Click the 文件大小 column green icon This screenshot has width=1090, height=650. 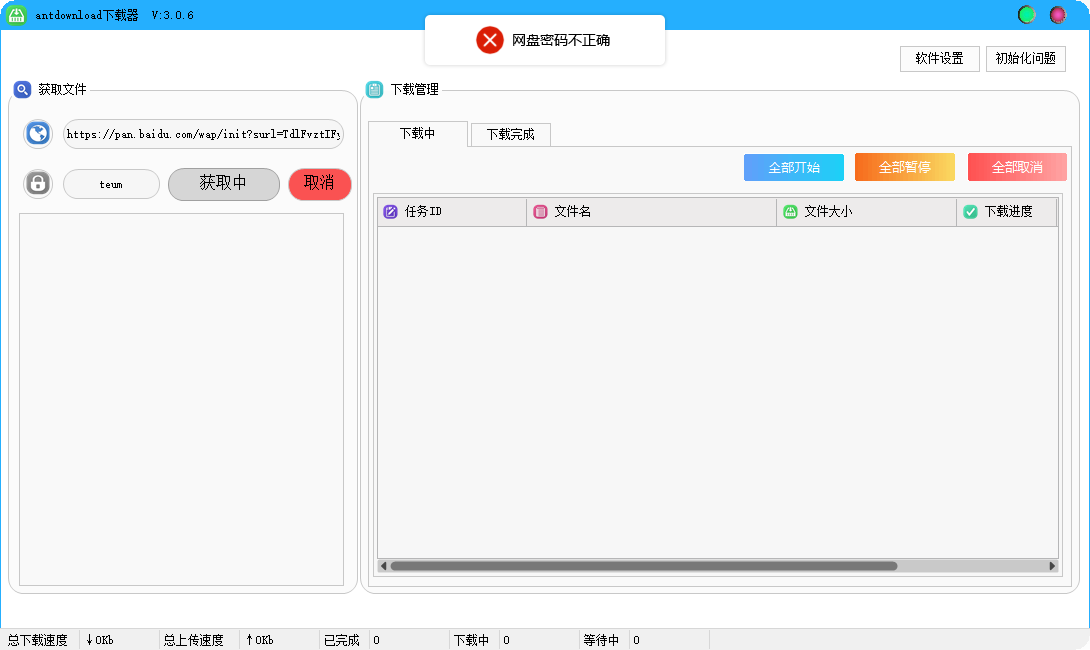790,211
